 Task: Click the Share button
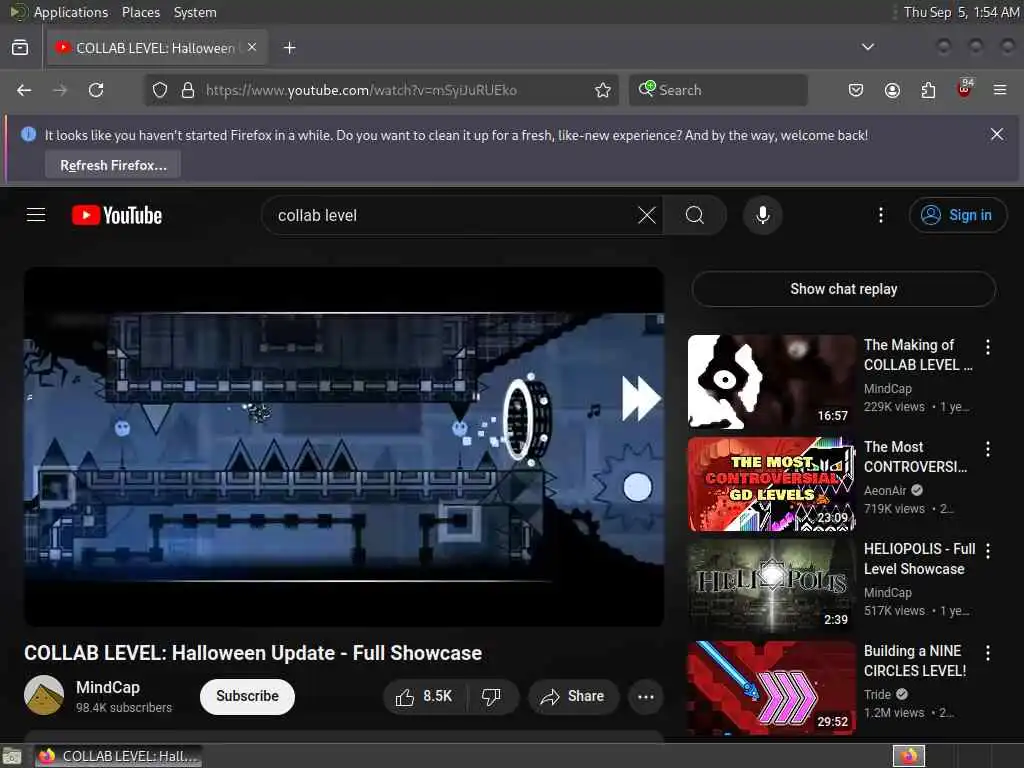coord(573,697)
